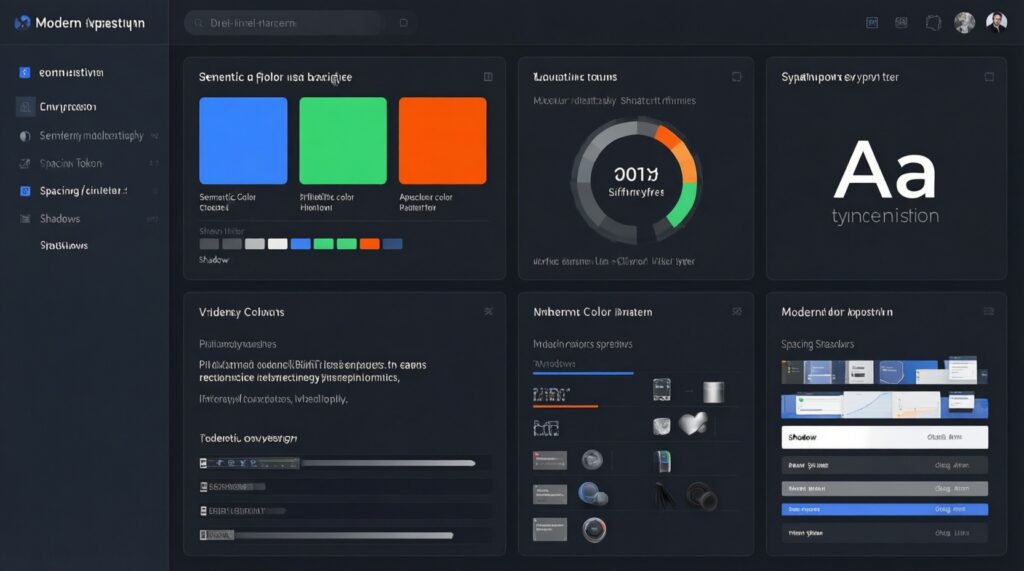Select the large blue color swatch
Screen dimensions: 1024x571
[243, 140]
